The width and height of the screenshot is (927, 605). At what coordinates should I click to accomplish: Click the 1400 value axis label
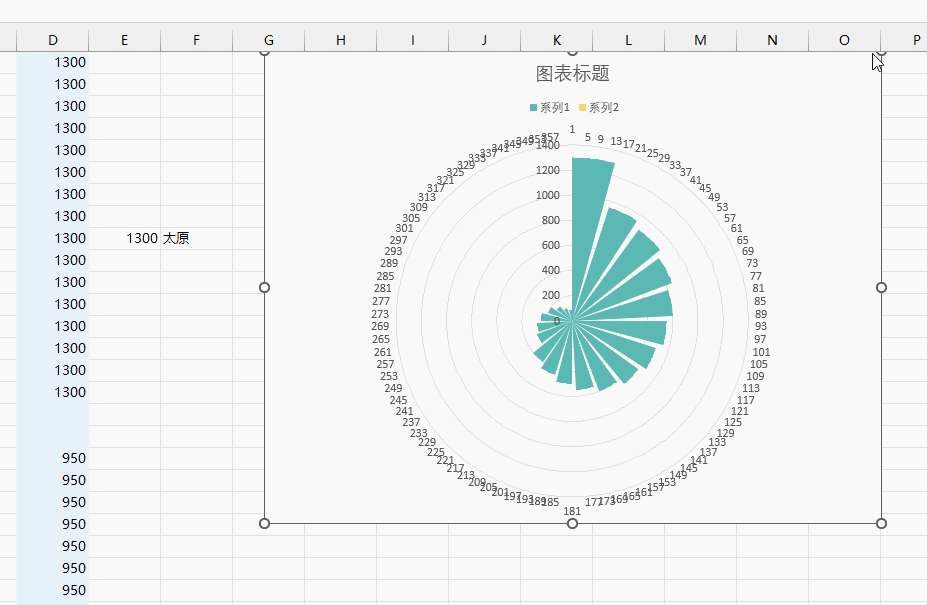click(547, 146)
